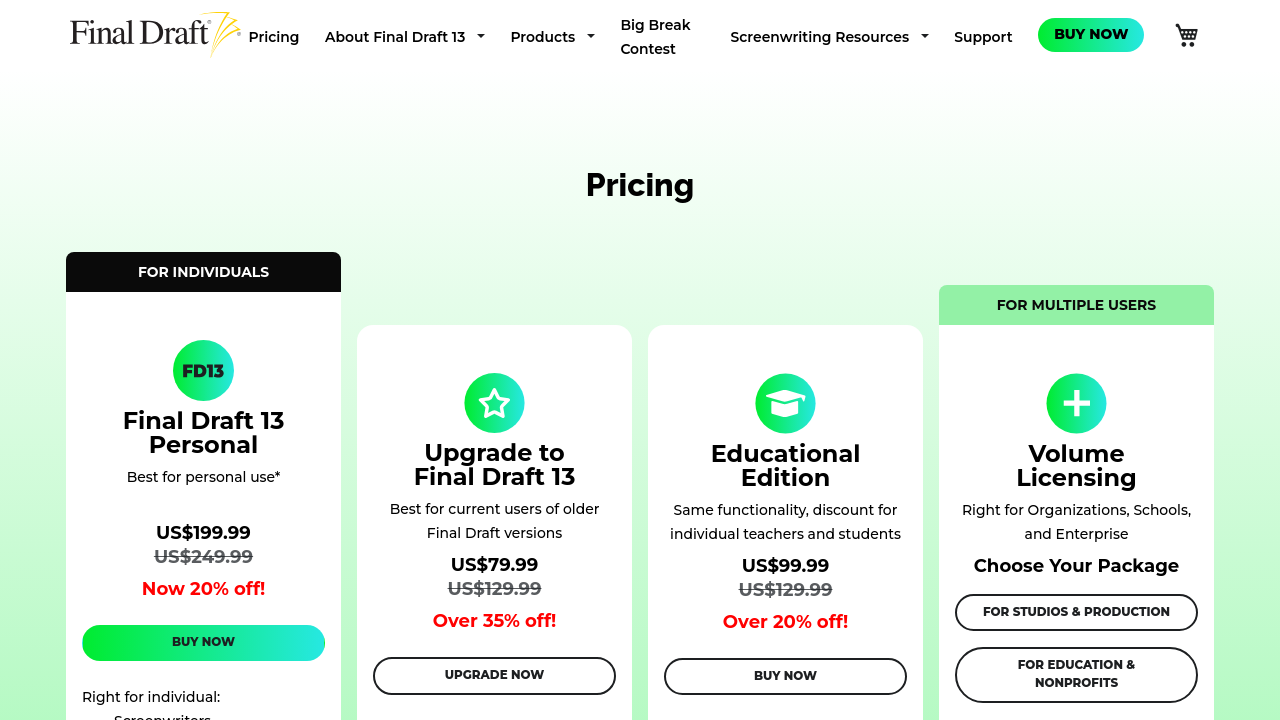The height and width of the screenshot is (720, 1280).
Task: Open the Pricing menu item
Action: coord(274,37)
